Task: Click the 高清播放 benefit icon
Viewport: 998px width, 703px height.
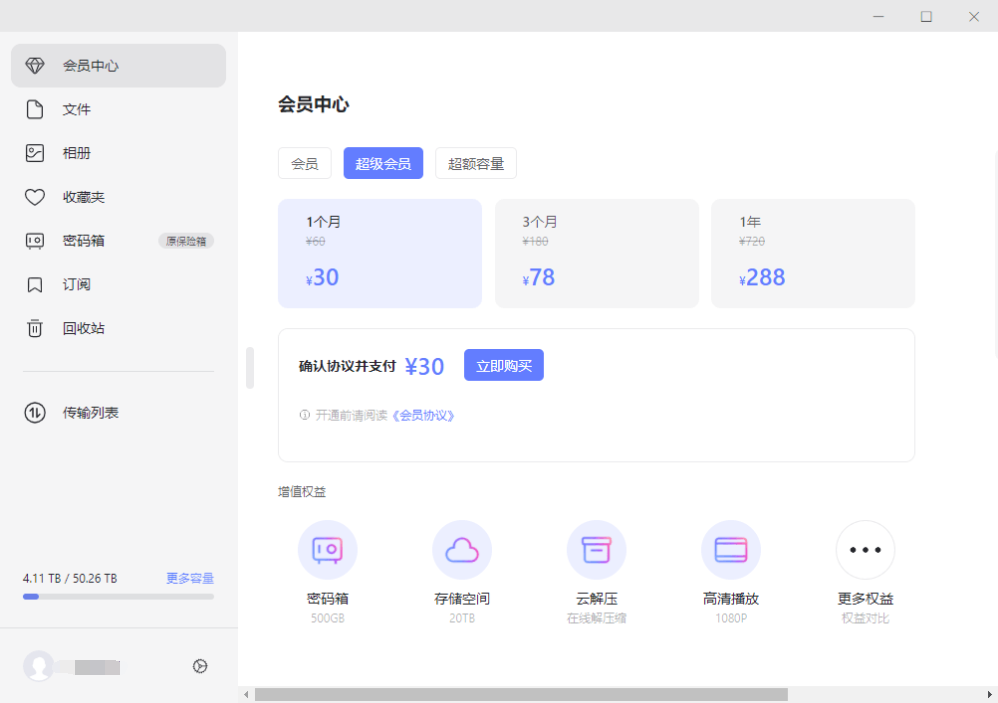Action: pyautogui.click(x=730, y=549)
